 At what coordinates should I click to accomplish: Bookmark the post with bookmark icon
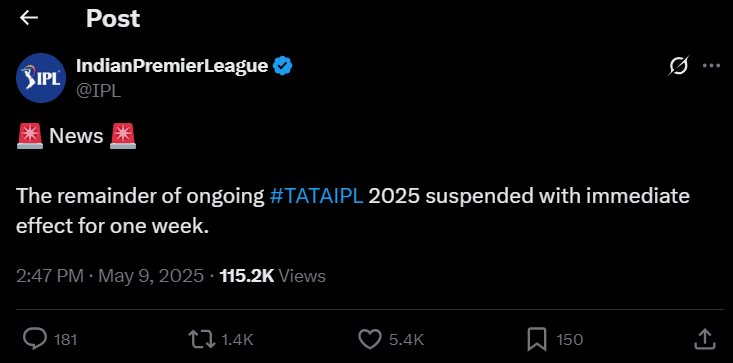pyautogui.click(x=537, y=339)
